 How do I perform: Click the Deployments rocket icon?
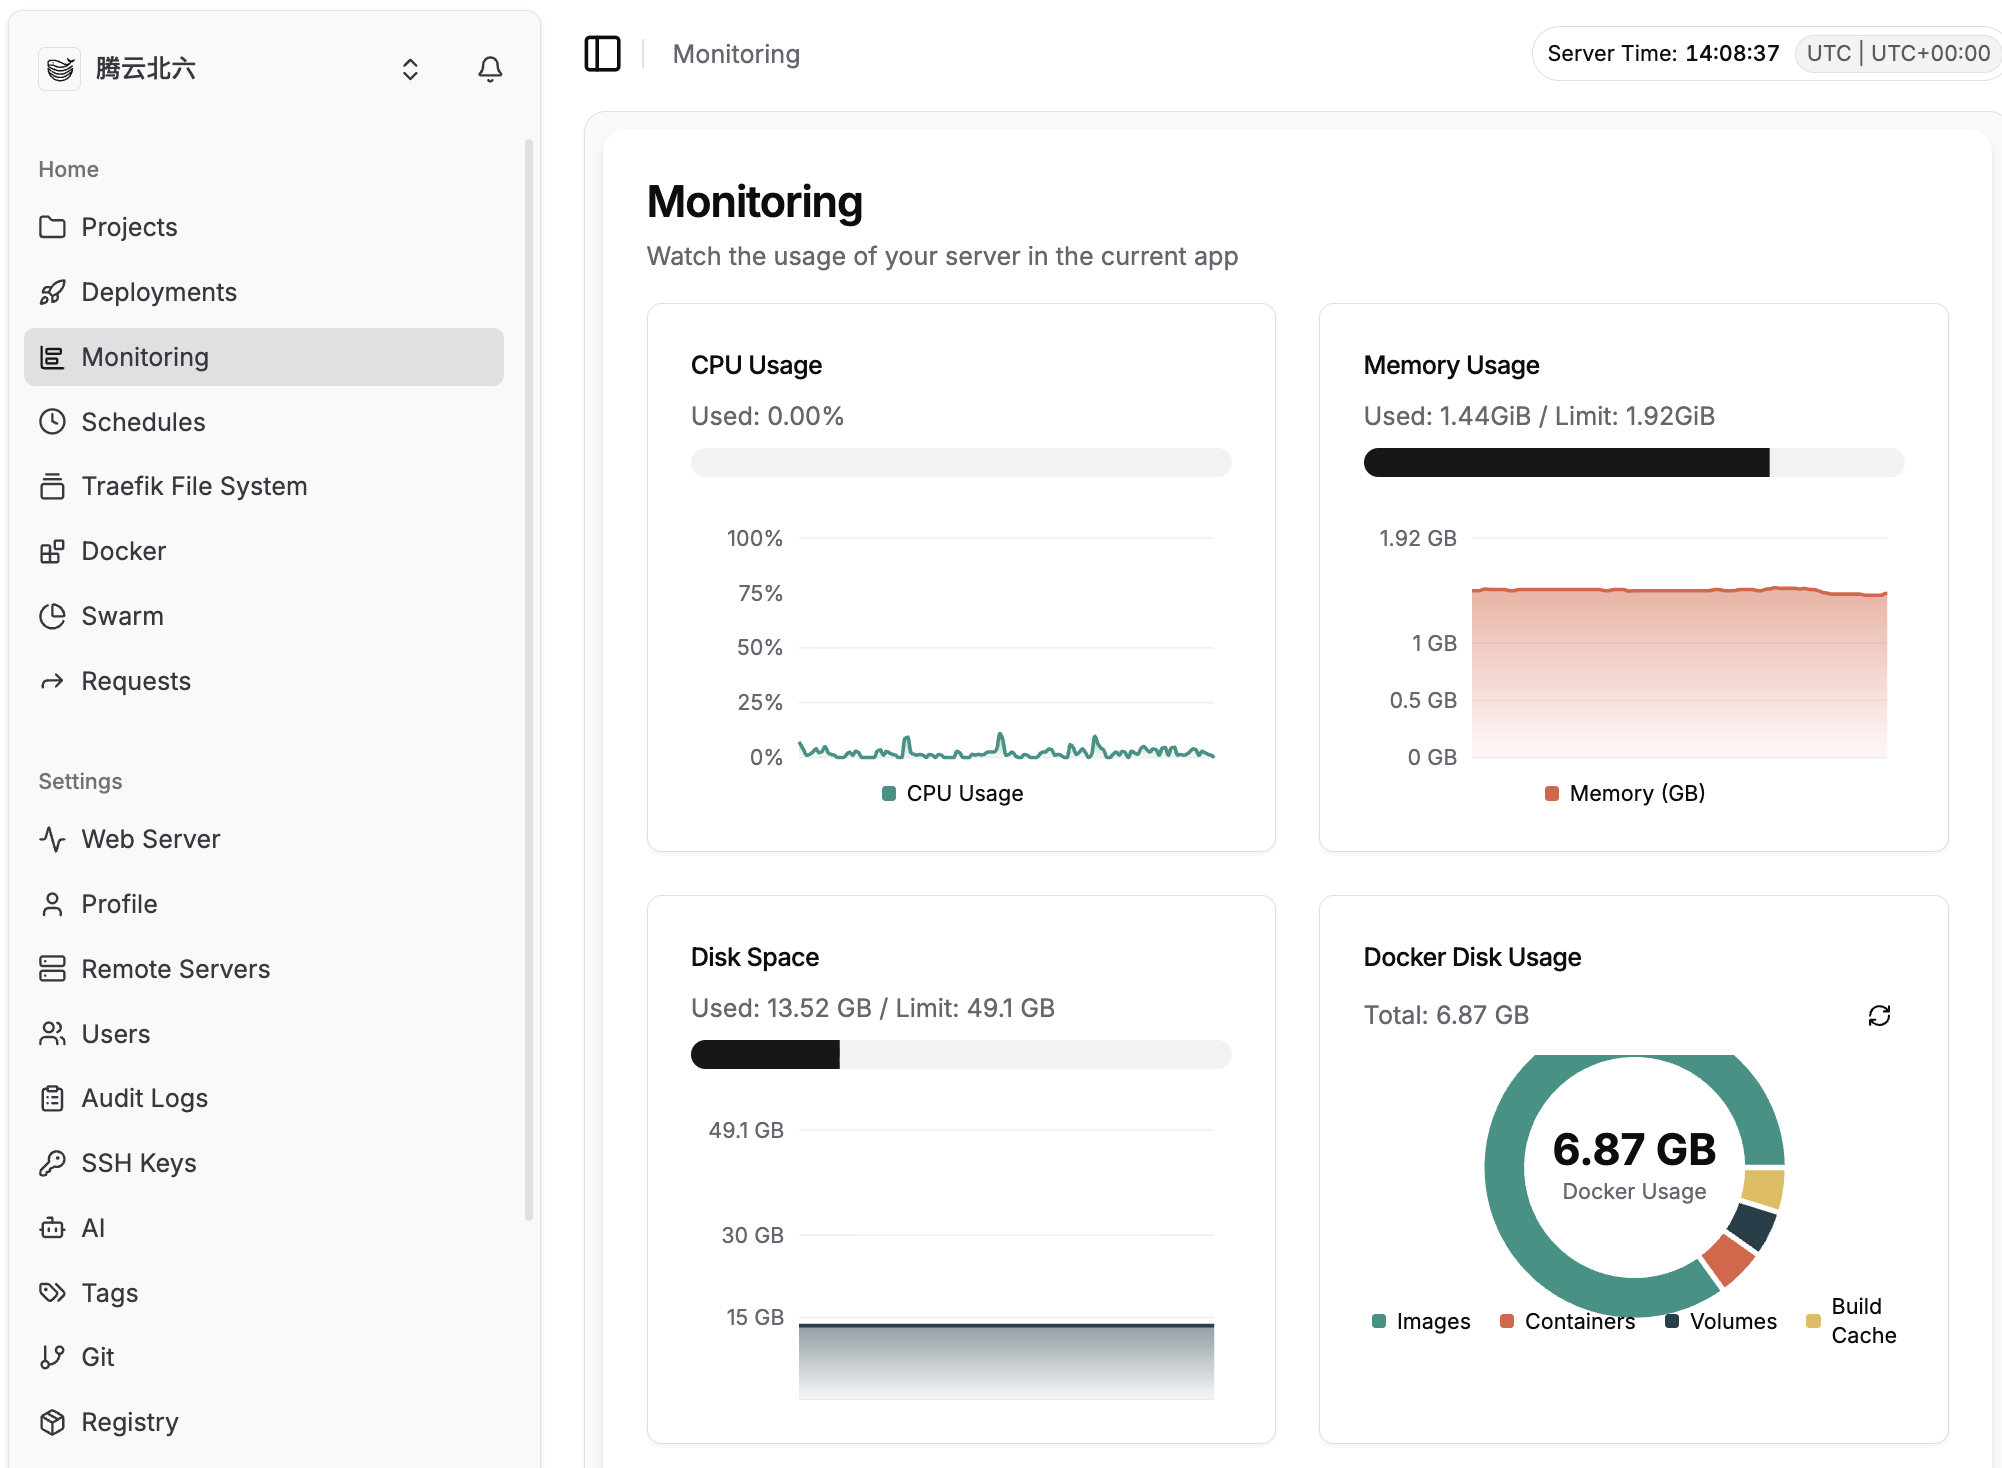(x=52, y=292)
